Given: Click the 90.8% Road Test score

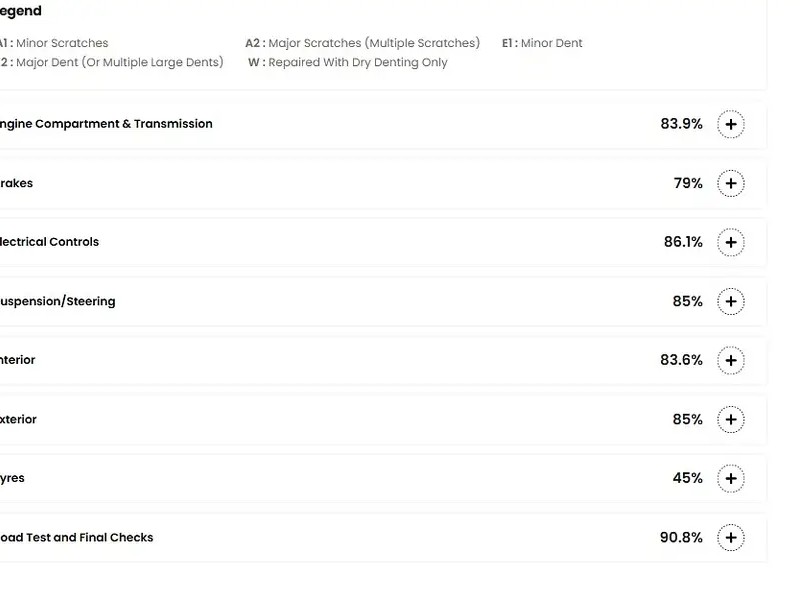Looking at the screenshot, I should click(681, 537).
